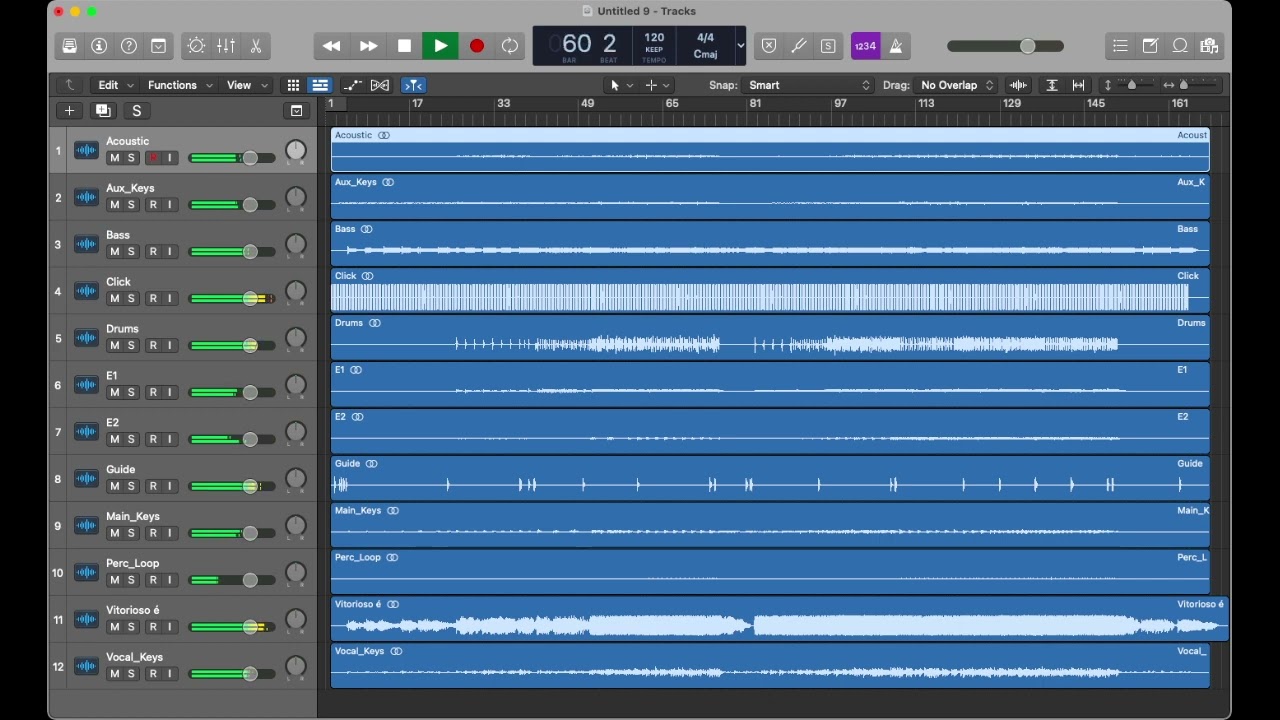
Task: Toggle Flex bowtie icon
Action: pos(380,85)
